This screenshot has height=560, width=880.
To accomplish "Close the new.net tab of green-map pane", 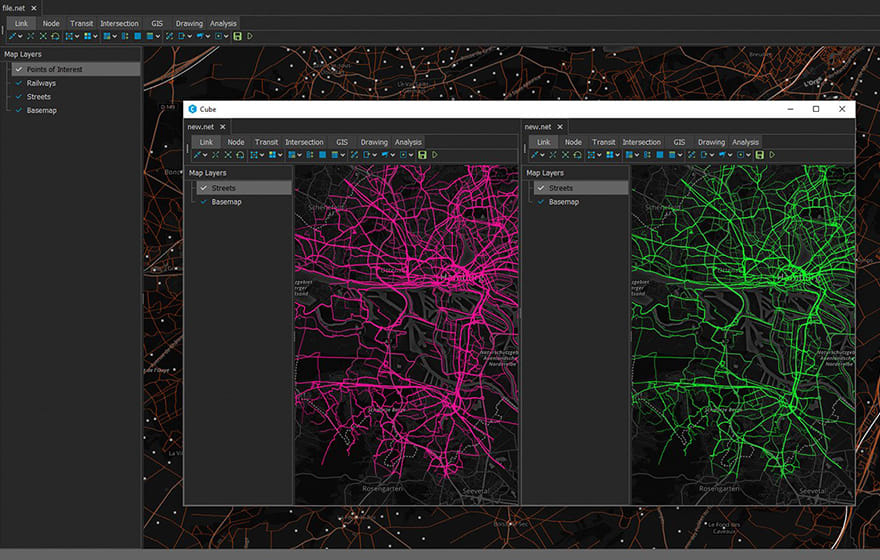I will coord(560,127).
